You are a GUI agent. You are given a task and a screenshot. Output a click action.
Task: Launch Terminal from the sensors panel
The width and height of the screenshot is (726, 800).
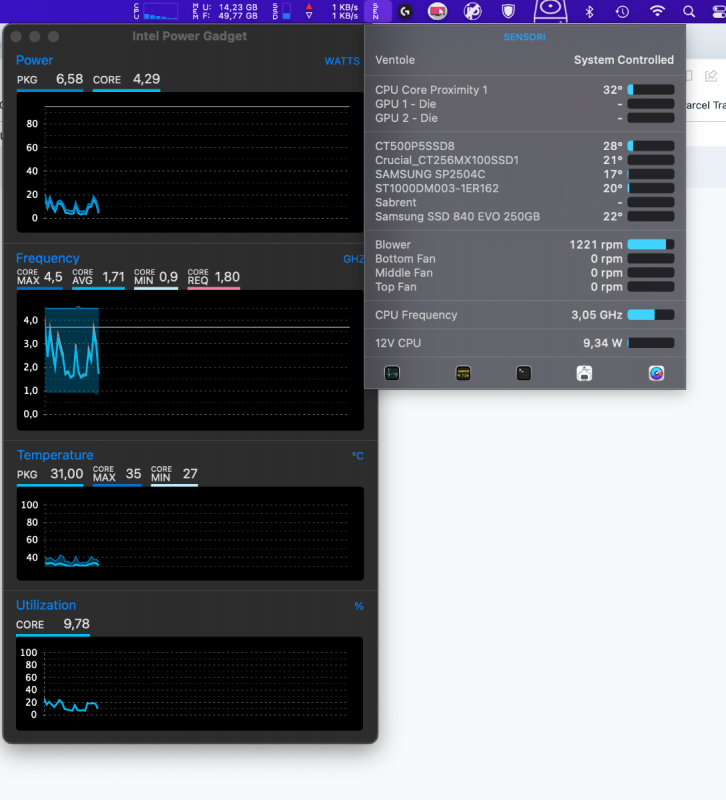(x=523, y=373)
